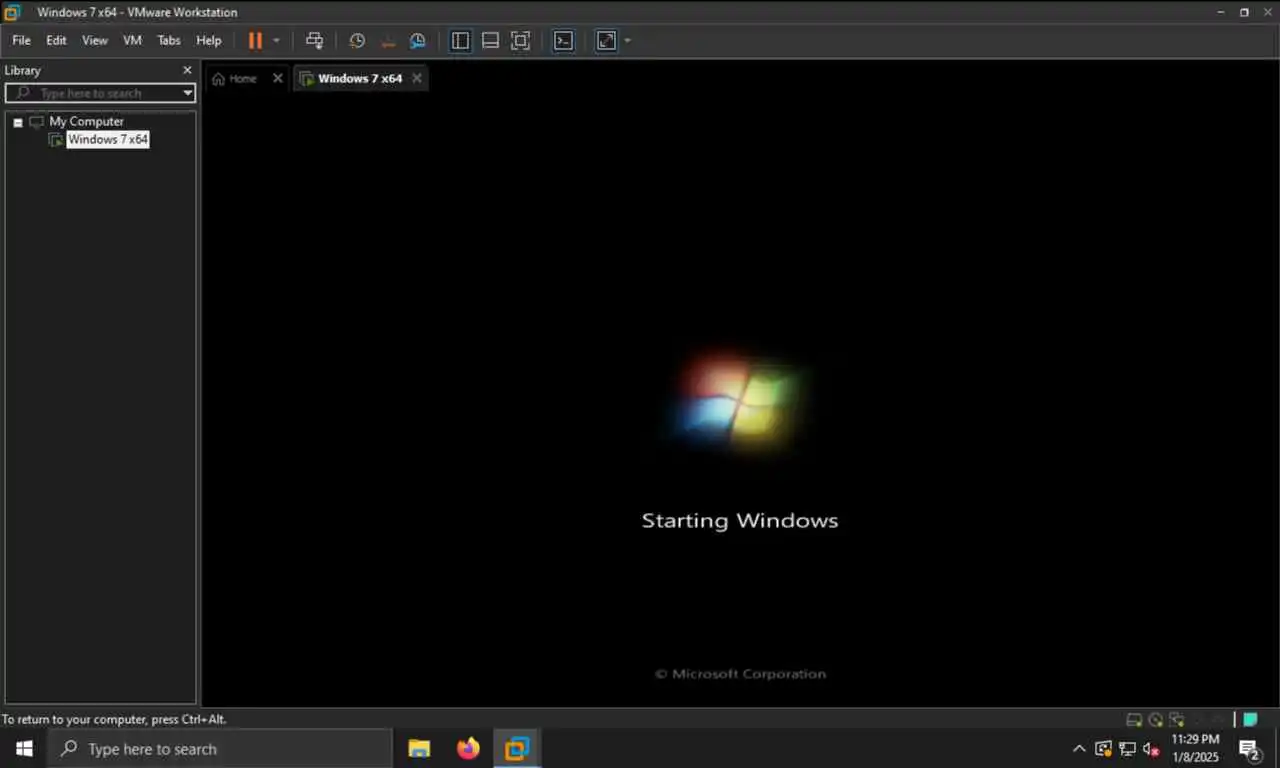The width and height of the screenshot is (1280, 768).
Task: Toggle the library sidebar view icon
Action: [x=460, y=41]
